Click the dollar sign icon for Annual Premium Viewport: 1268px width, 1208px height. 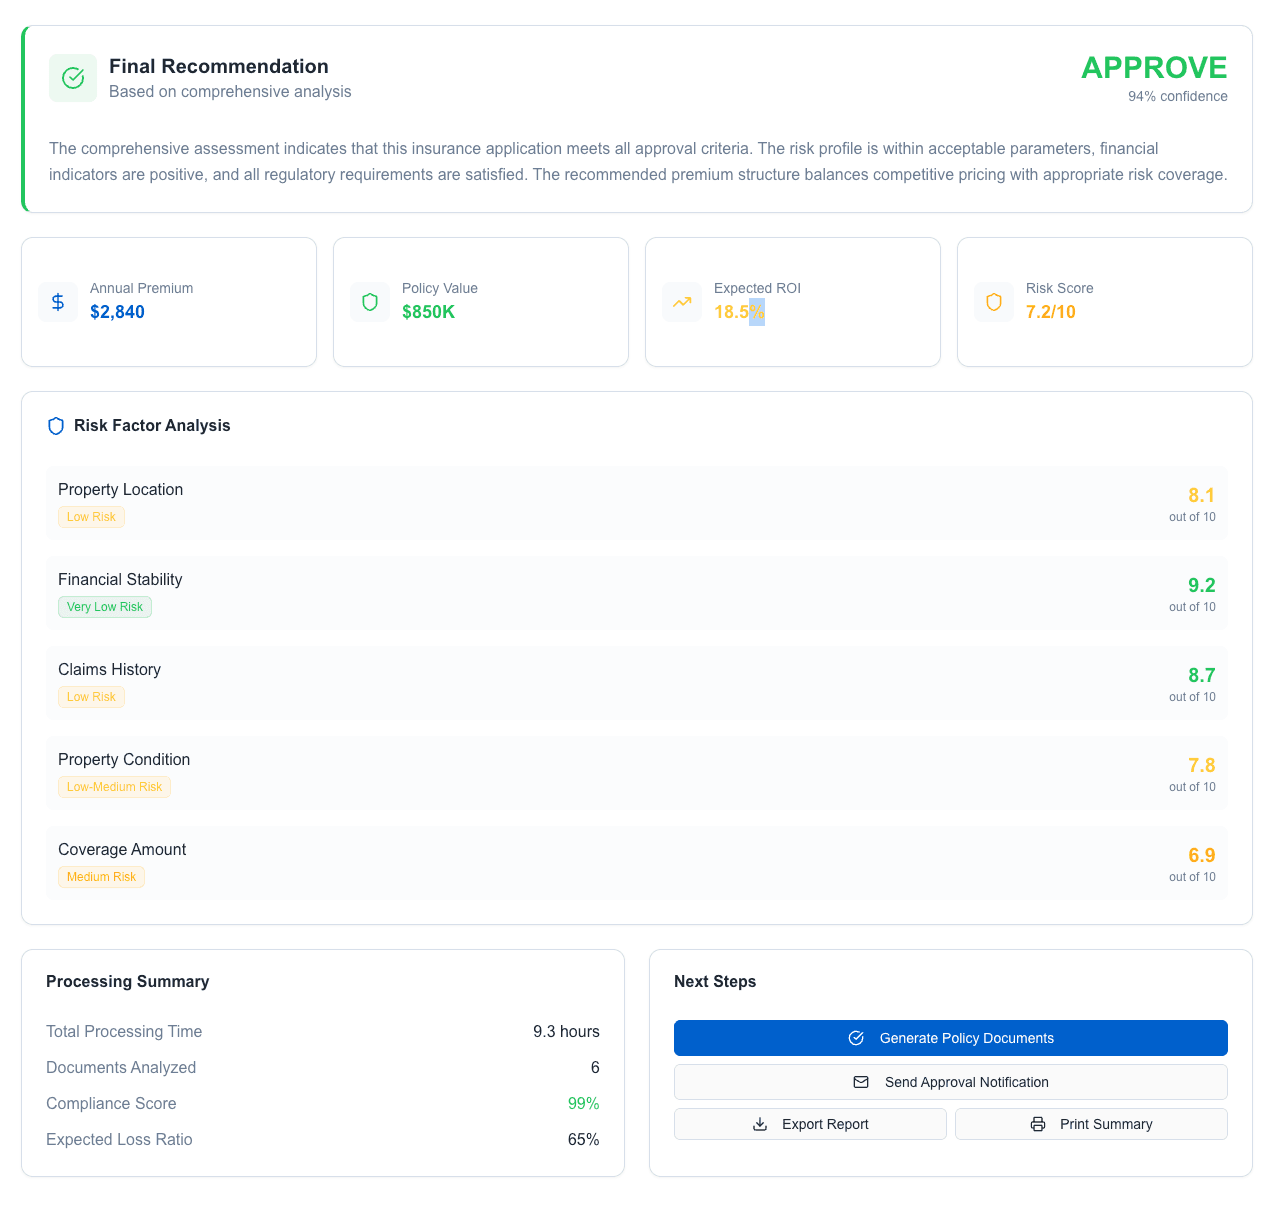click(58, 302)
